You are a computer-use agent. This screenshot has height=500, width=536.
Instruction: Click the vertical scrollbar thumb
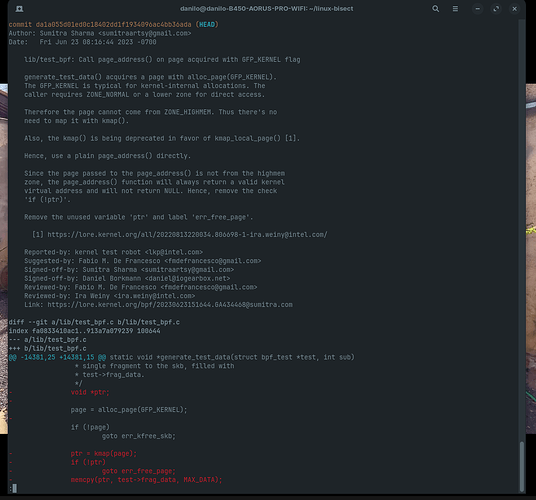tap(522, 466)
